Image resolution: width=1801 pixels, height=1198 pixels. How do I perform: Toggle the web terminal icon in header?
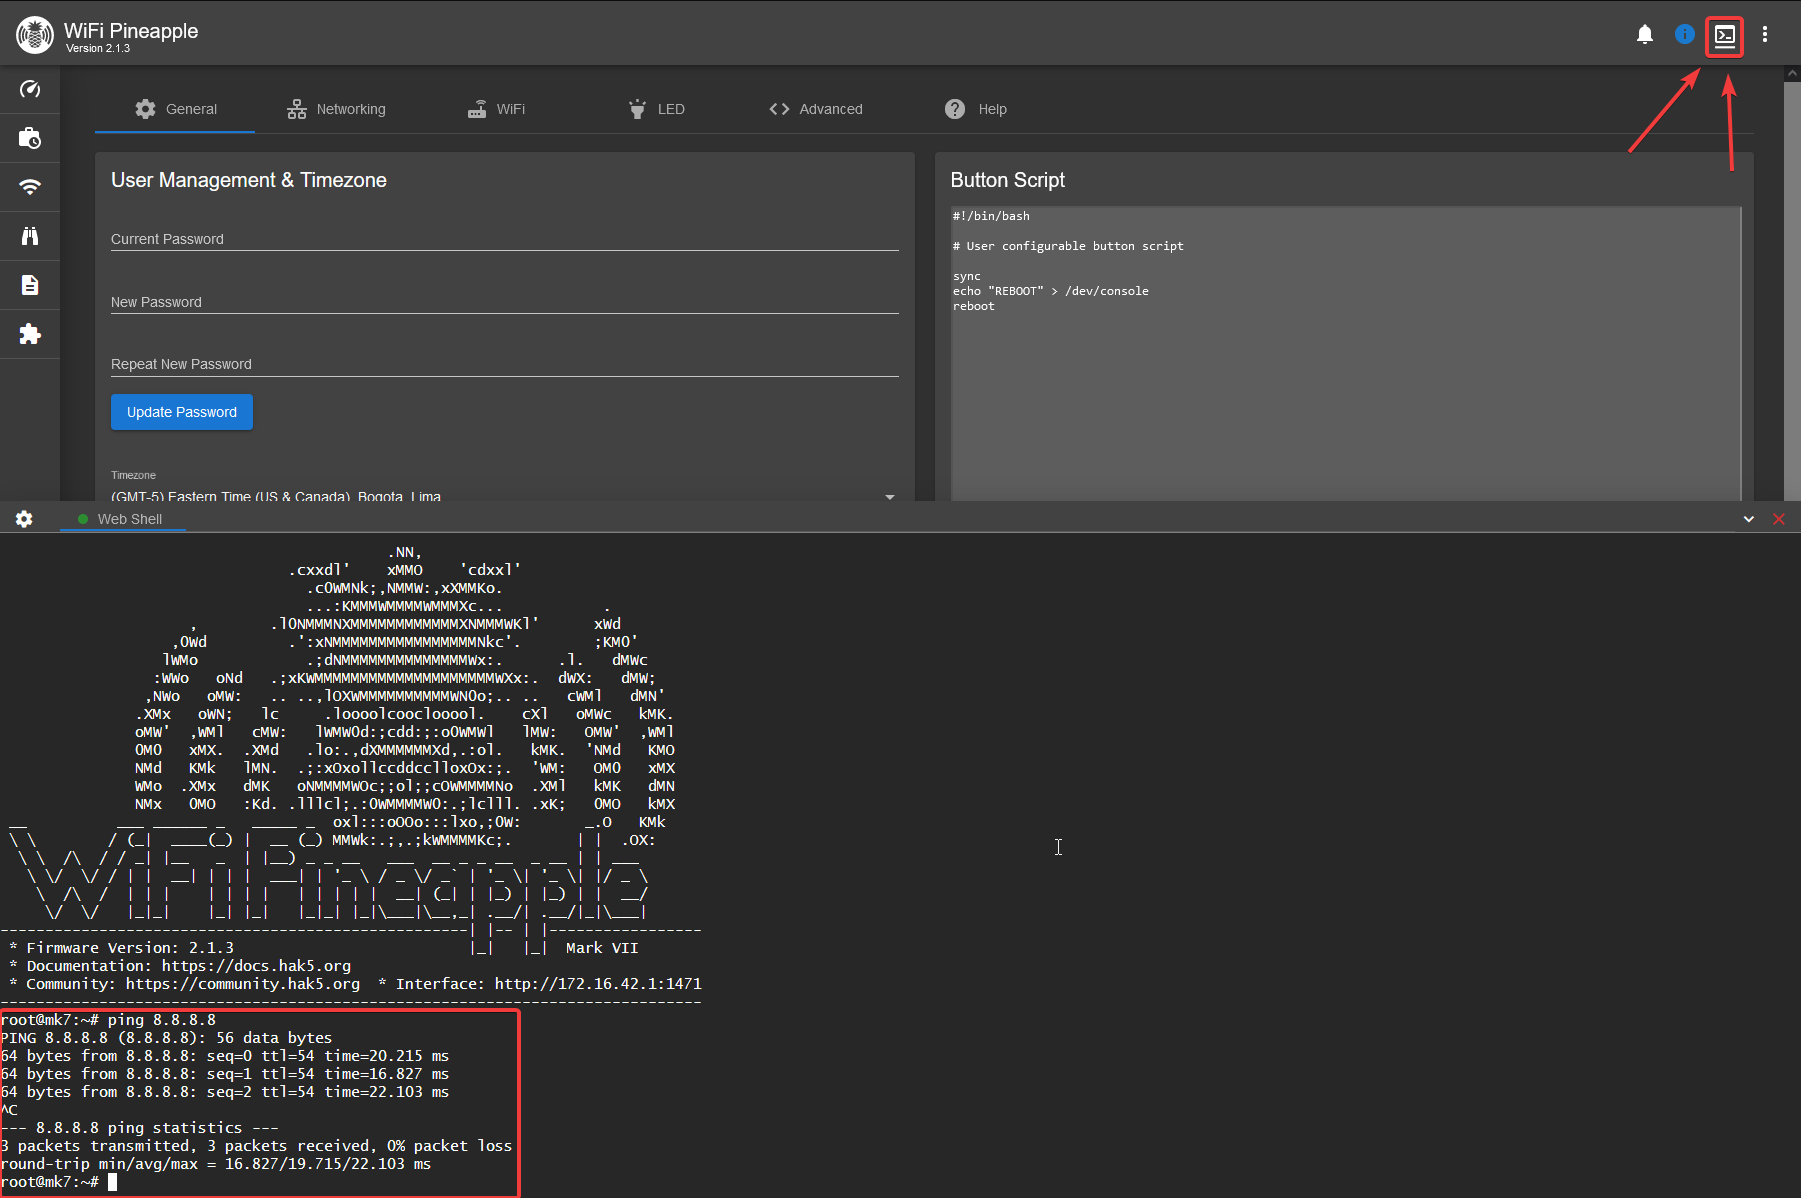click(x=1724, y=37)
